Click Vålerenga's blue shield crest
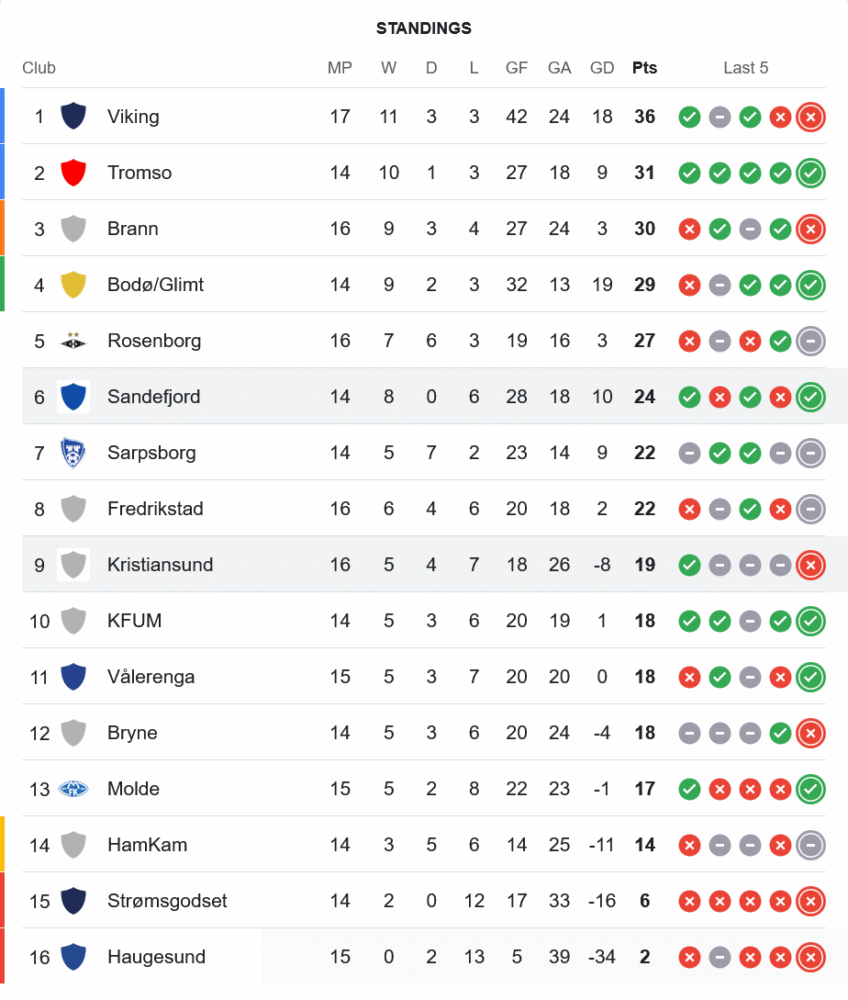This screenshot has height=1000, width=848. click(x=72, y=676)
